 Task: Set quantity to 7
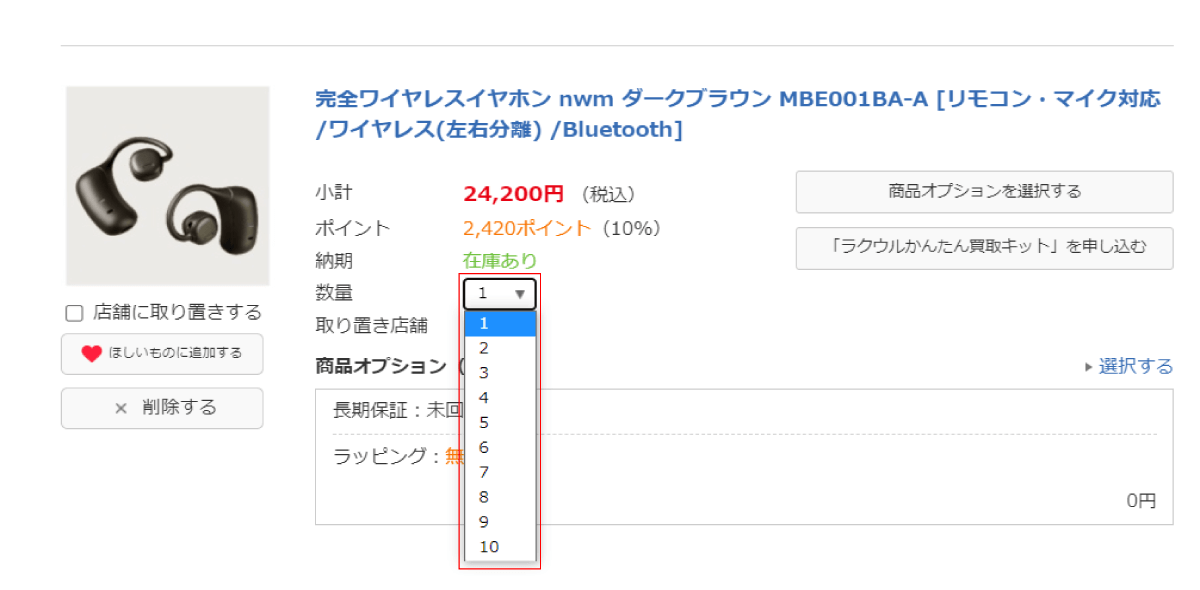500,472
